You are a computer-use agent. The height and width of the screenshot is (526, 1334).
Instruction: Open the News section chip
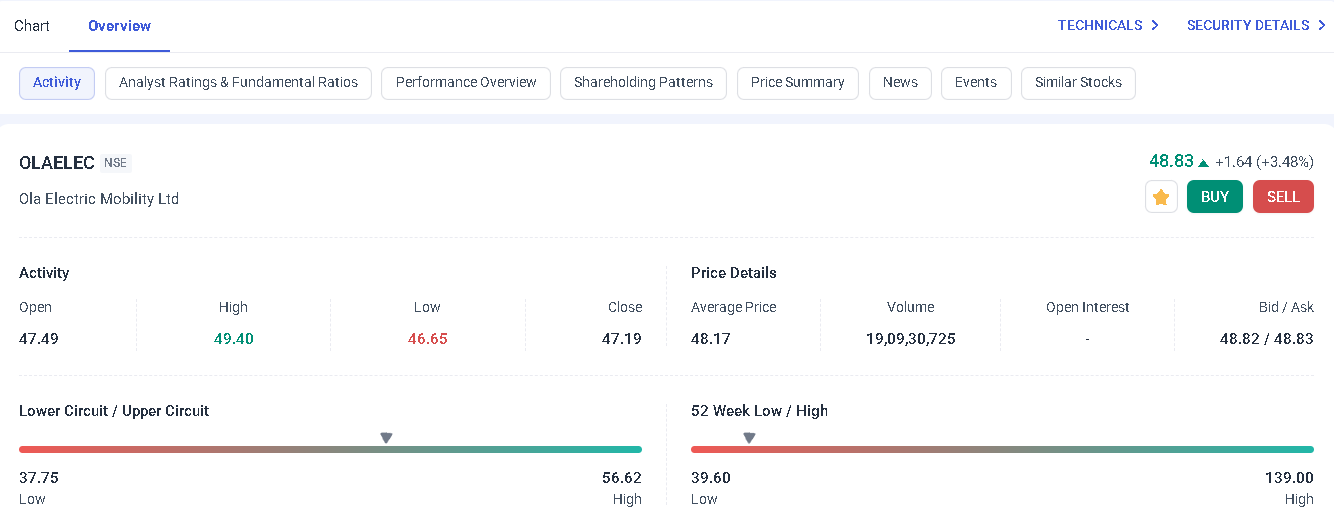click(900, 83)
